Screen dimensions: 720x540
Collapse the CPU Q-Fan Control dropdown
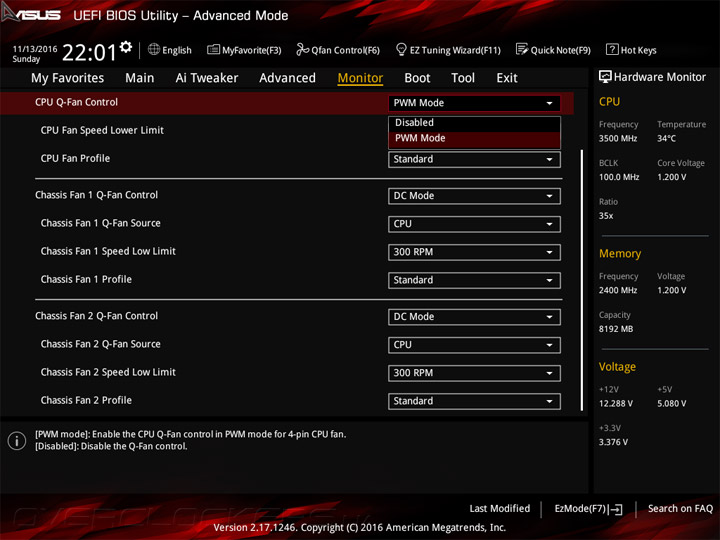pyautogui.click(x=474, y=103)
